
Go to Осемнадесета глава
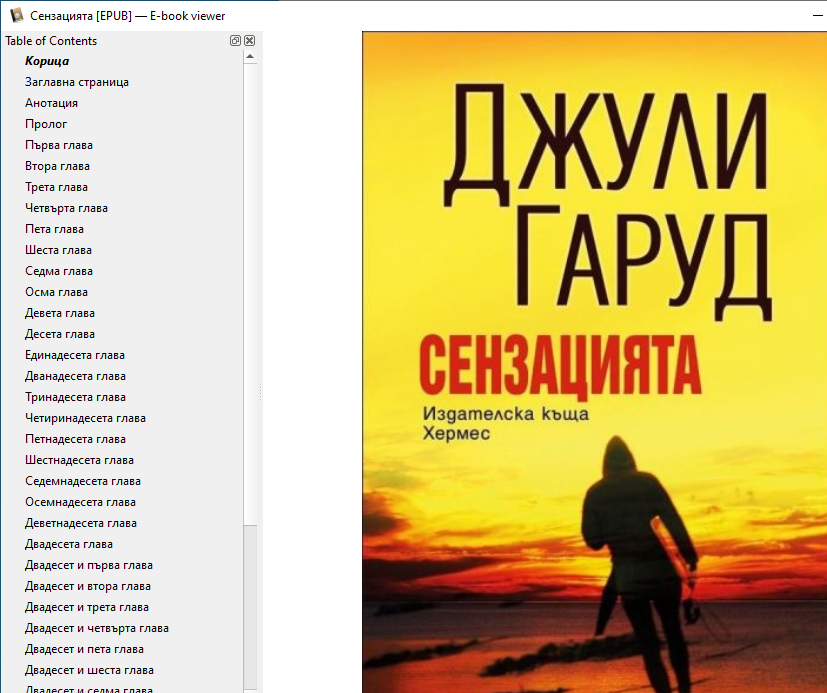click(80, 502)
